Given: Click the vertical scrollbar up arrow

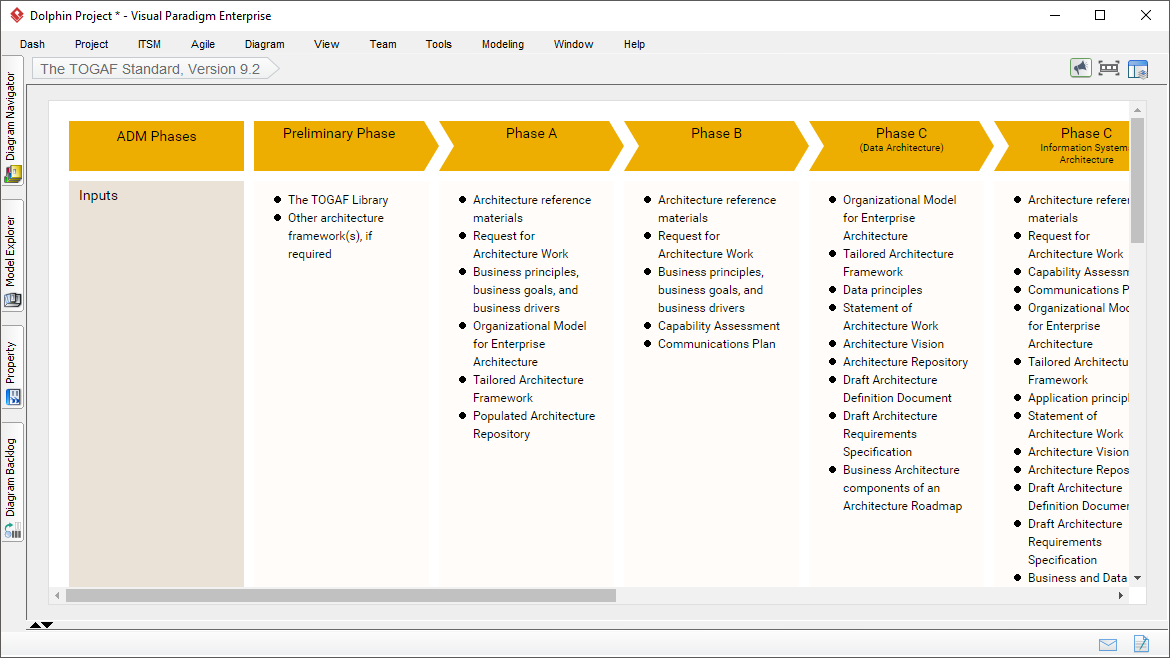Looking at the screenshot, I should point(1137,110).
